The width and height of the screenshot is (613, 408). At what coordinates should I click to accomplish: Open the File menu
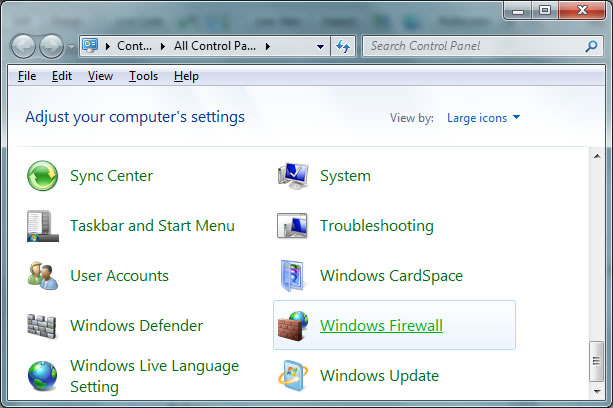coord(27,76)
